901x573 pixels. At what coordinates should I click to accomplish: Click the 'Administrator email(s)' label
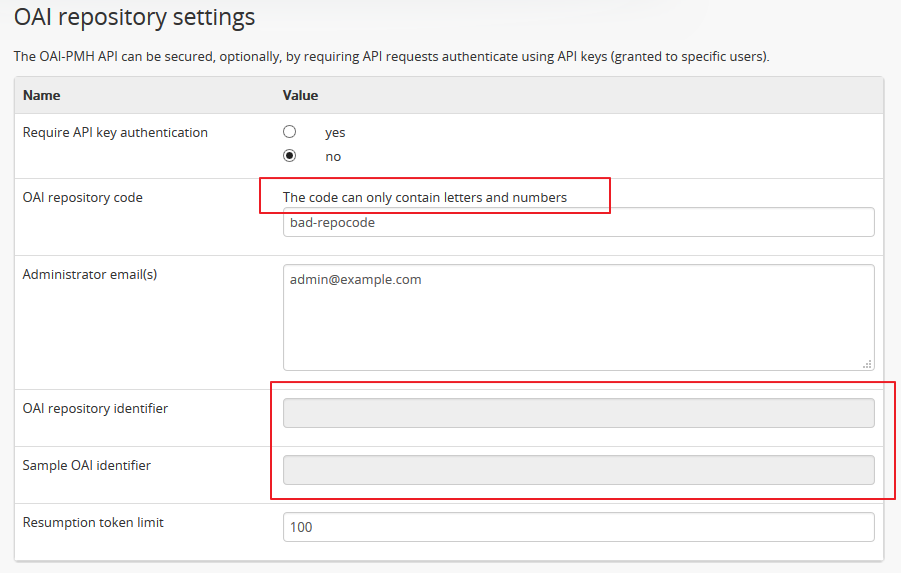(90, 274)
